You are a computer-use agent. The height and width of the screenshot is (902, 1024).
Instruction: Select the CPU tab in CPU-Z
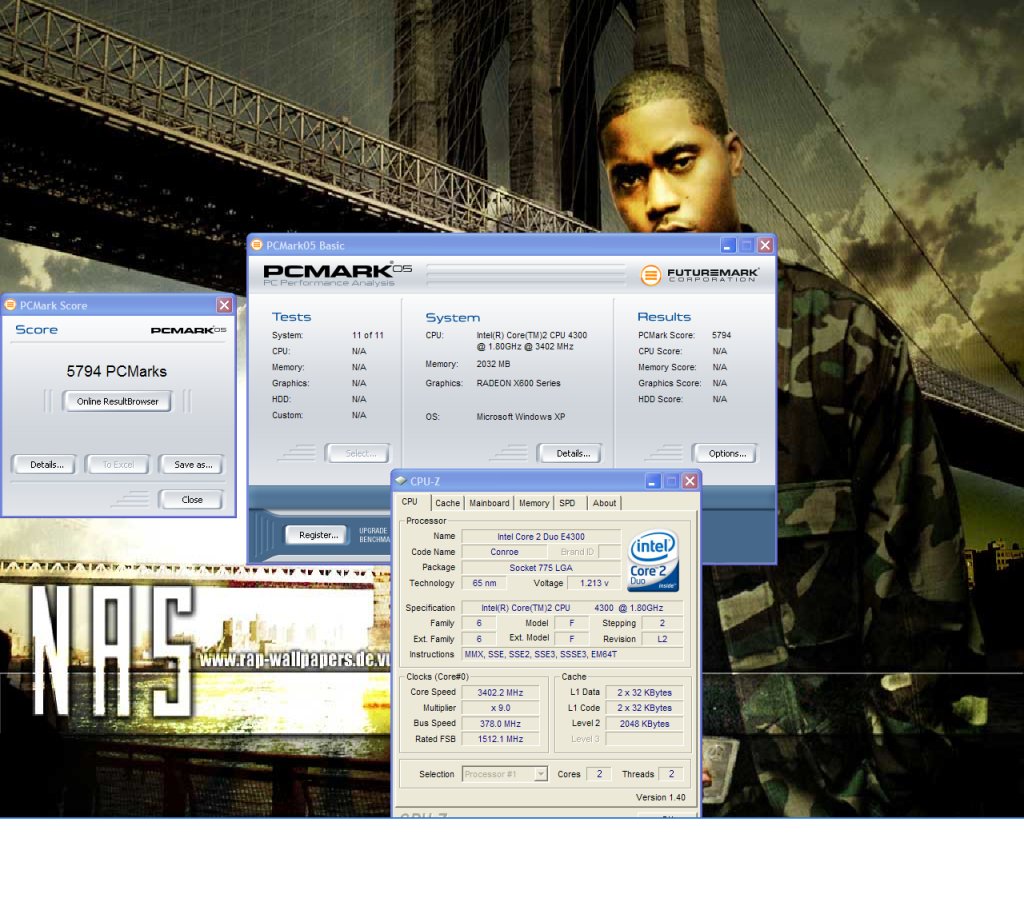point(409,502)
